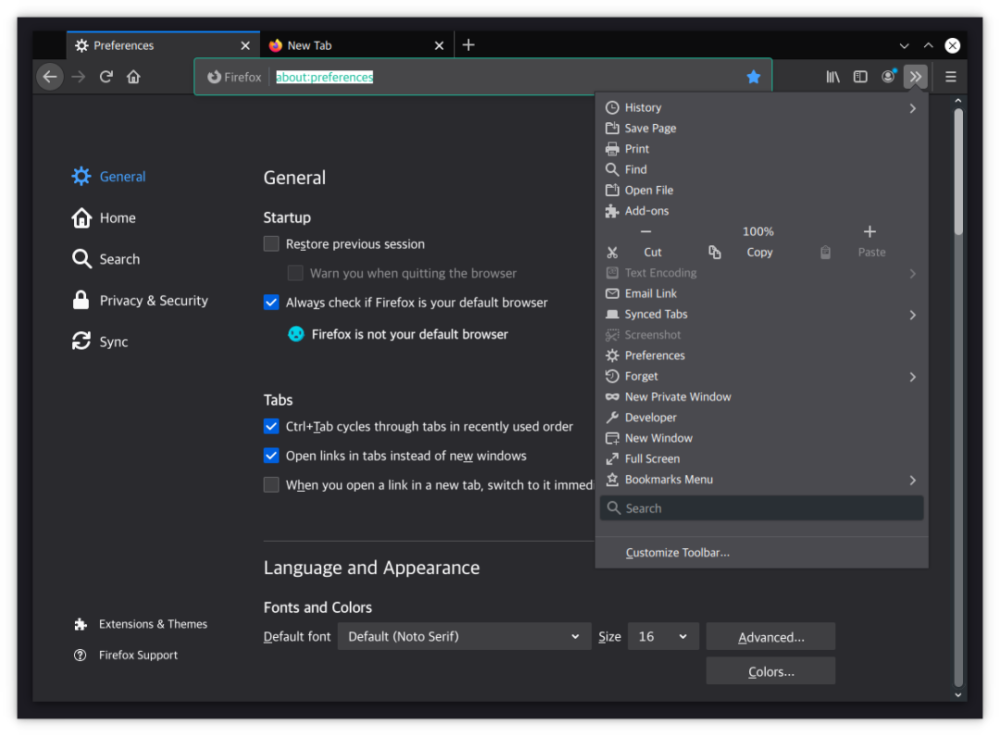The height and width of the screenshot is (736, 1000).
Task: Click the Home button in the navigation bar
Action: (x=133, y=77)
